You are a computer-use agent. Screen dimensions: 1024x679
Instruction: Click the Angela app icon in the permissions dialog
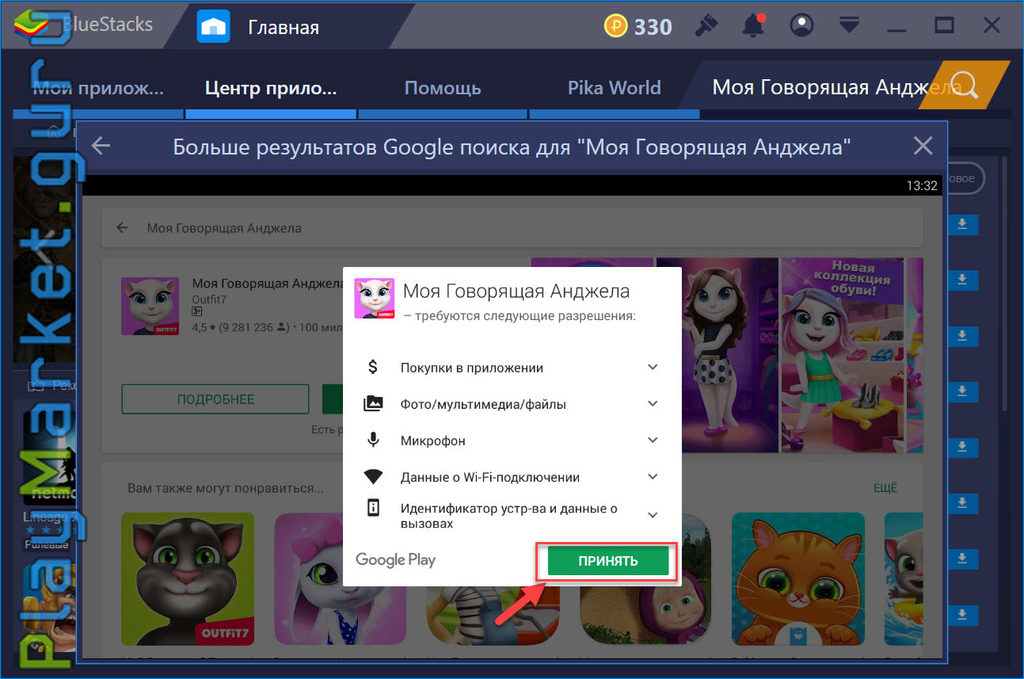tap(374, 298)
